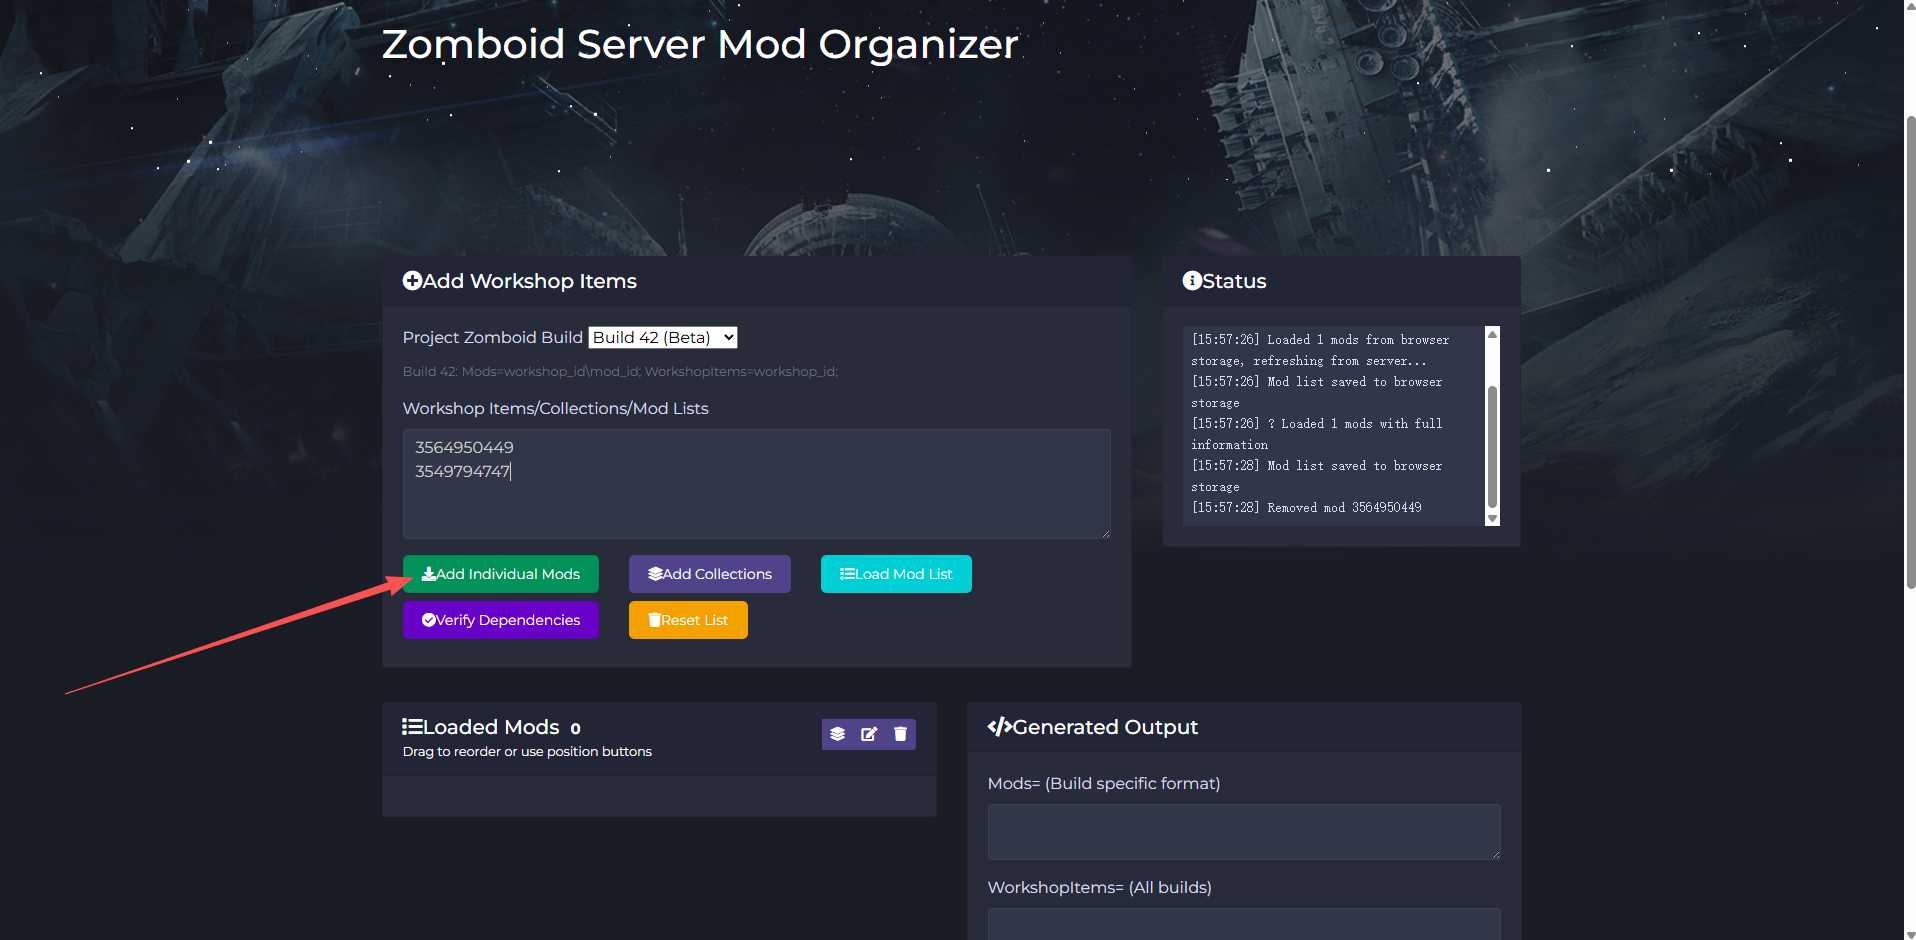Click the trash icon in Loaded Mods header
1916x940 pixels.
tap(900, 734)
